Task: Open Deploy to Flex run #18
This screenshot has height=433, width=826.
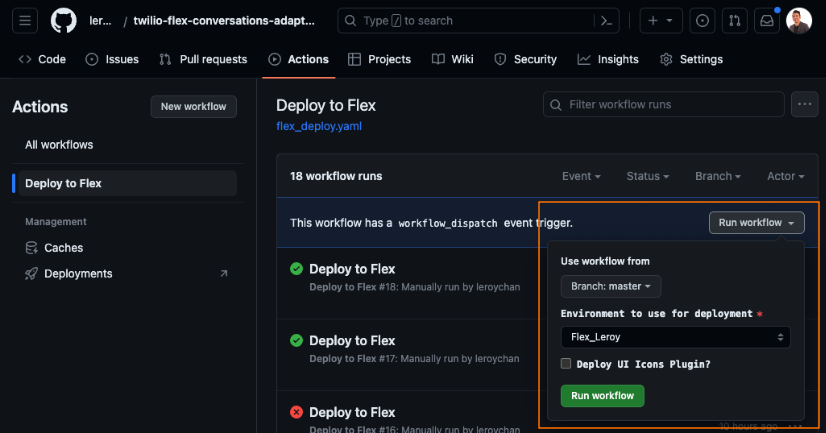Action: pos(352,269)
